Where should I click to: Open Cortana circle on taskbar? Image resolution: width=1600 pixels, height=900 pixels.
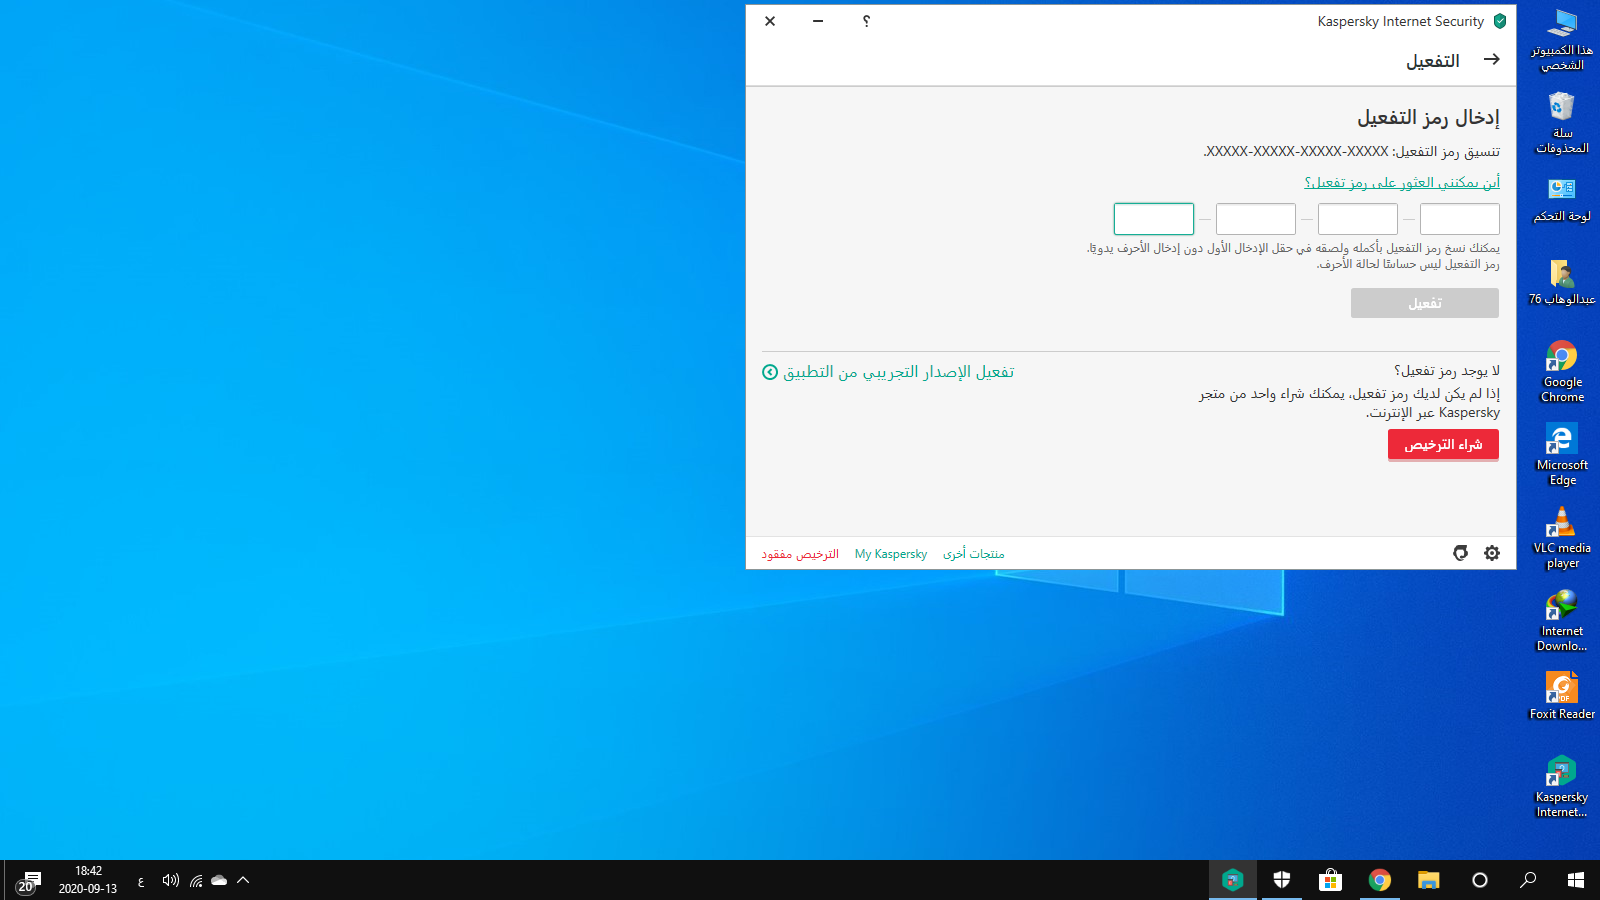click(x=1480, y=880)
